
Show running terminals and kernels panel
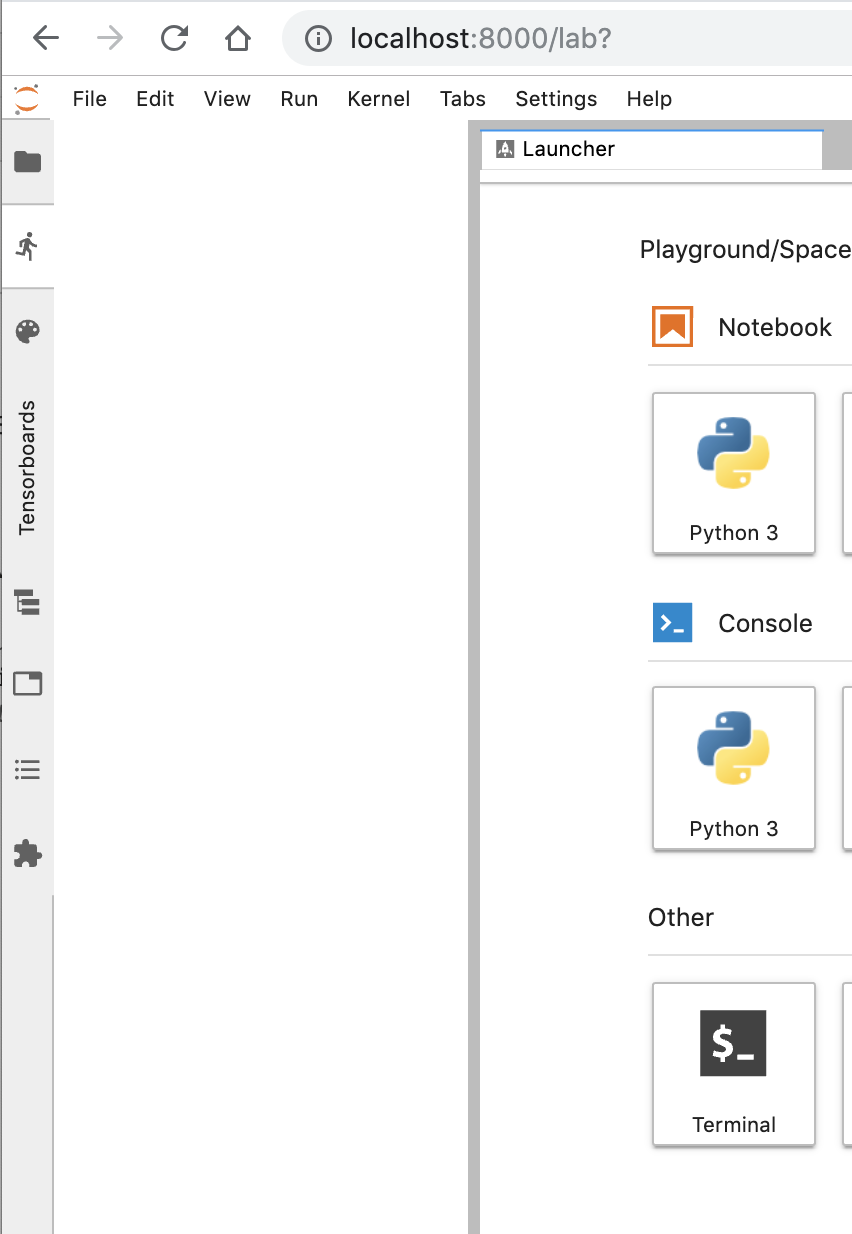pyautogui.click(x=27, y=245)
